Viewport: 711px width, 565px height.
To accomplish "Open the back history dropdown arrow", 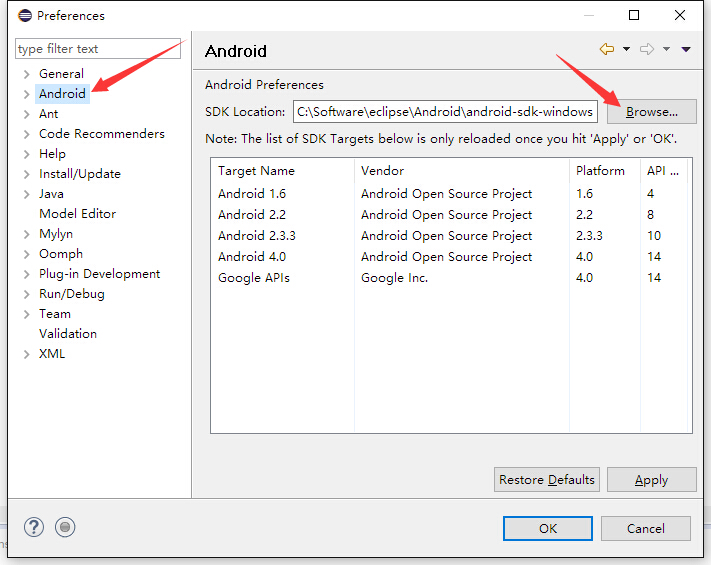I will click(626, 49).
